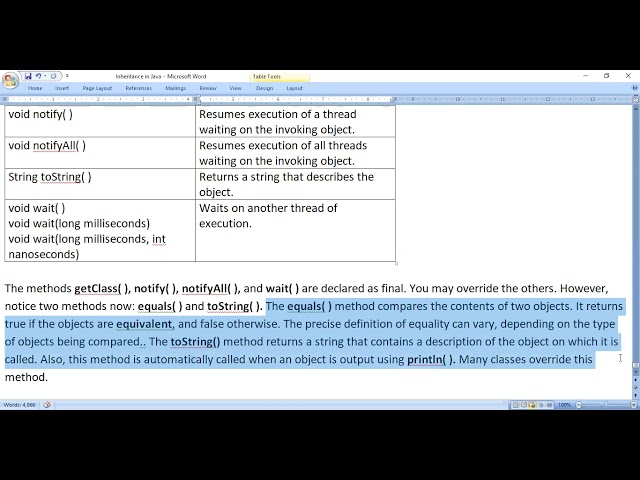
Task: Click the table resize handle at bottom-right corner
Action: (x=396, y=264)
